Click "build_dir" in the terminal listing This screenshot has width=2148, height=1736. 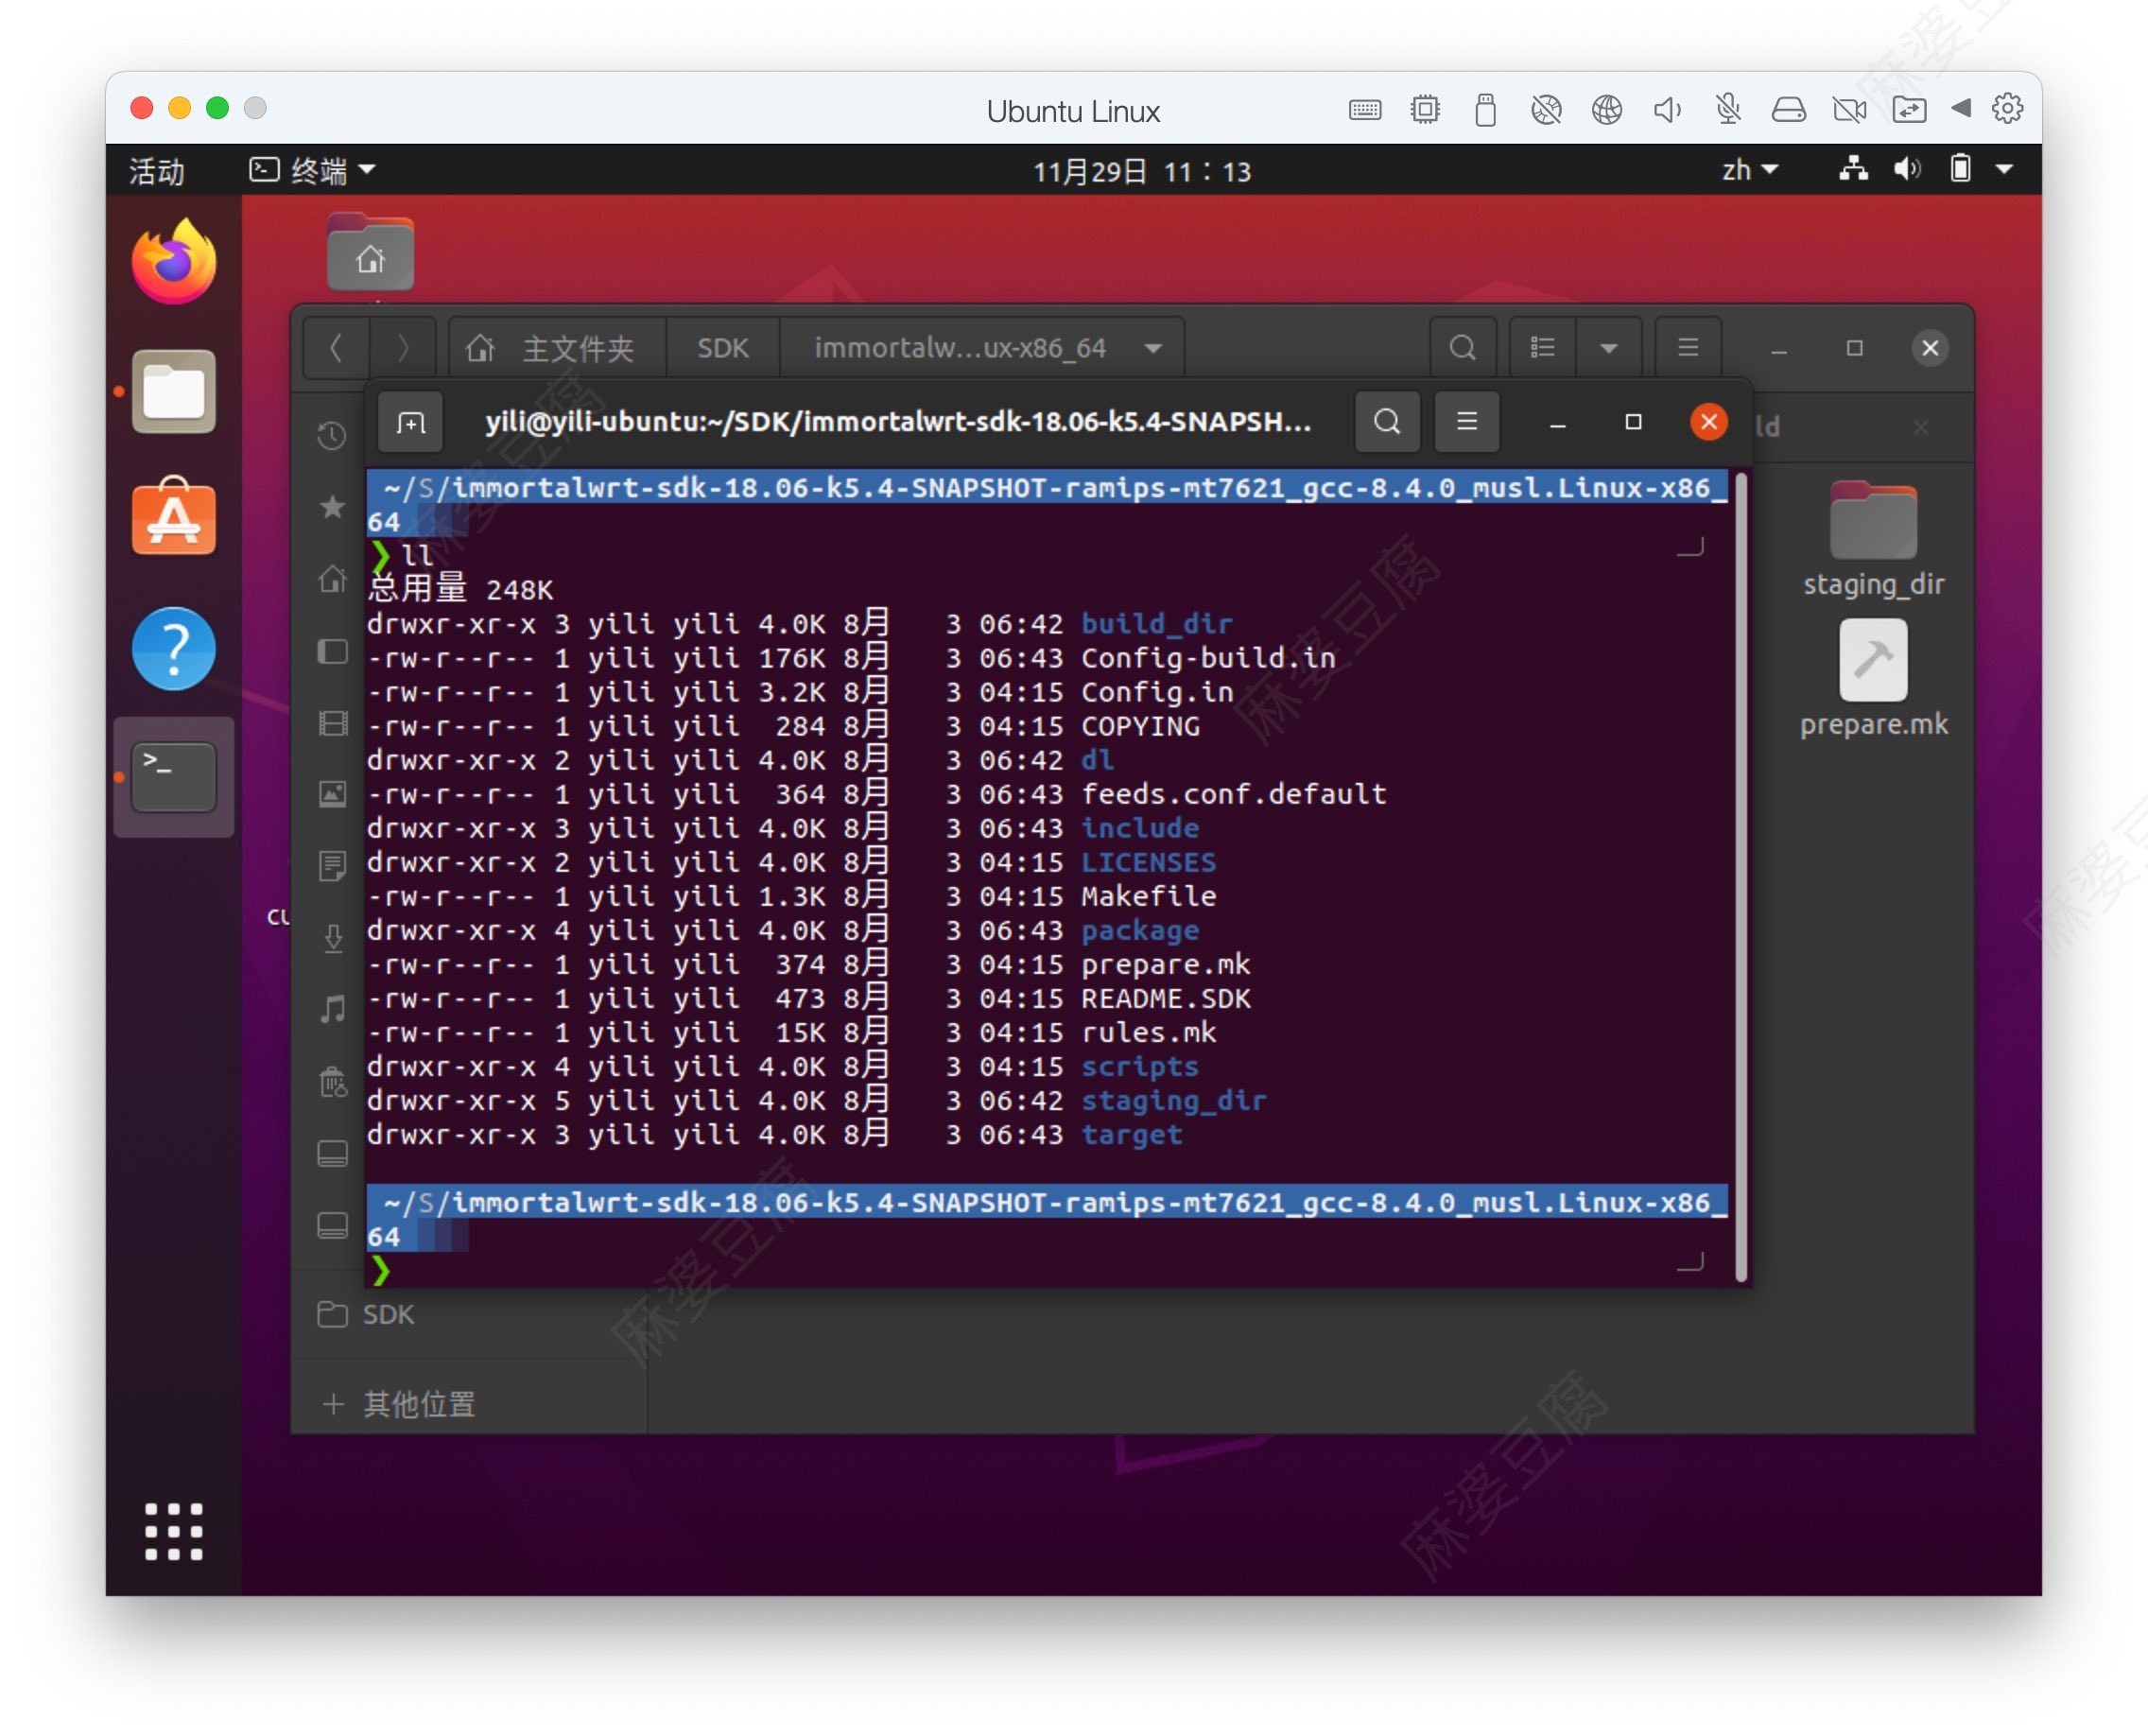pyautogui.click(x=1156, y=624)
